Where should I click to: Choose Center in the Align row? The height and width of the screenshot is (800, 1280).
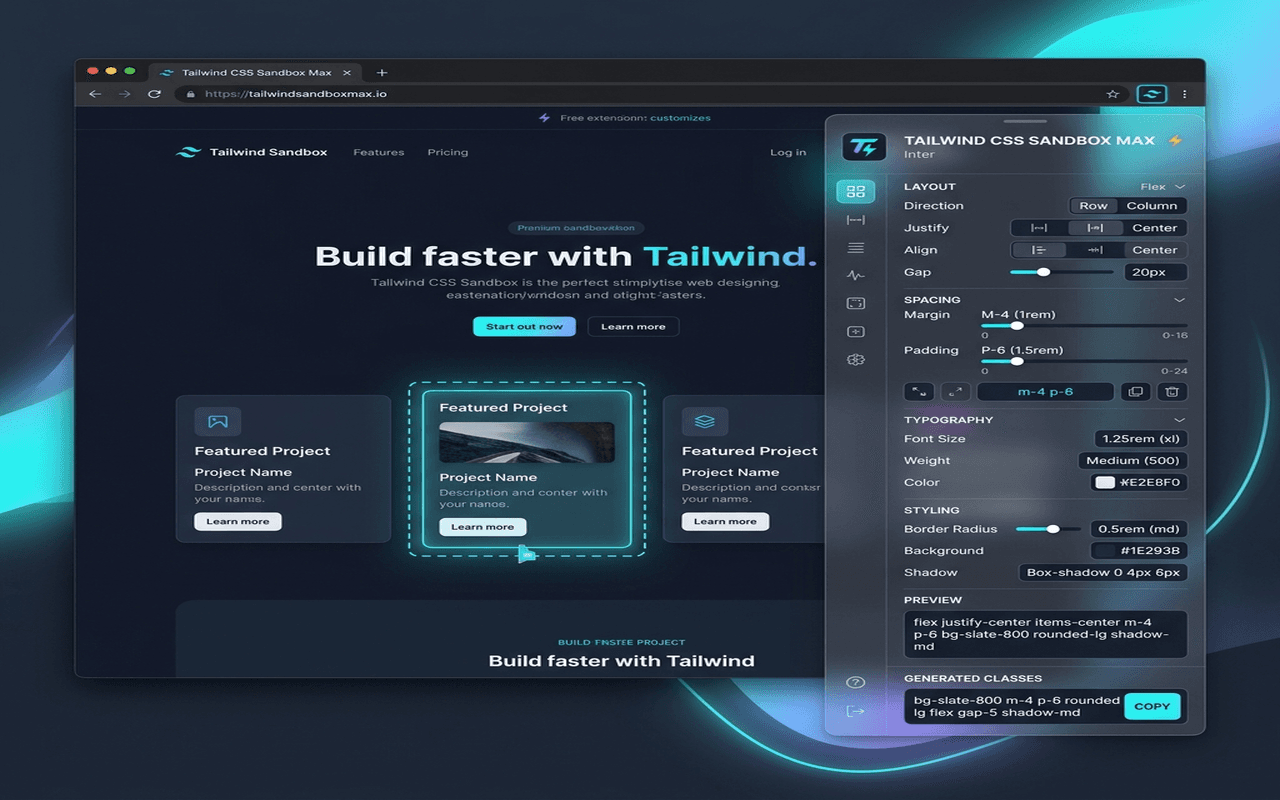coord(1154,250)
